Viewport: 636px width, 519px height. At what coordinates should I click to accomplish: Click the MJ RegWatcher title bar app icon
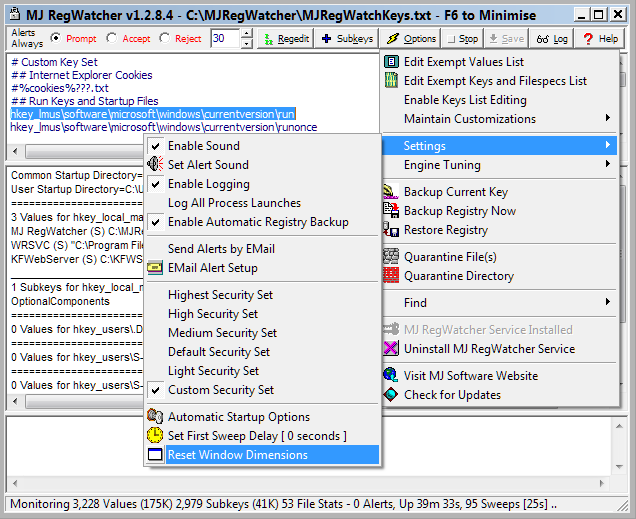tap(15, 15)
